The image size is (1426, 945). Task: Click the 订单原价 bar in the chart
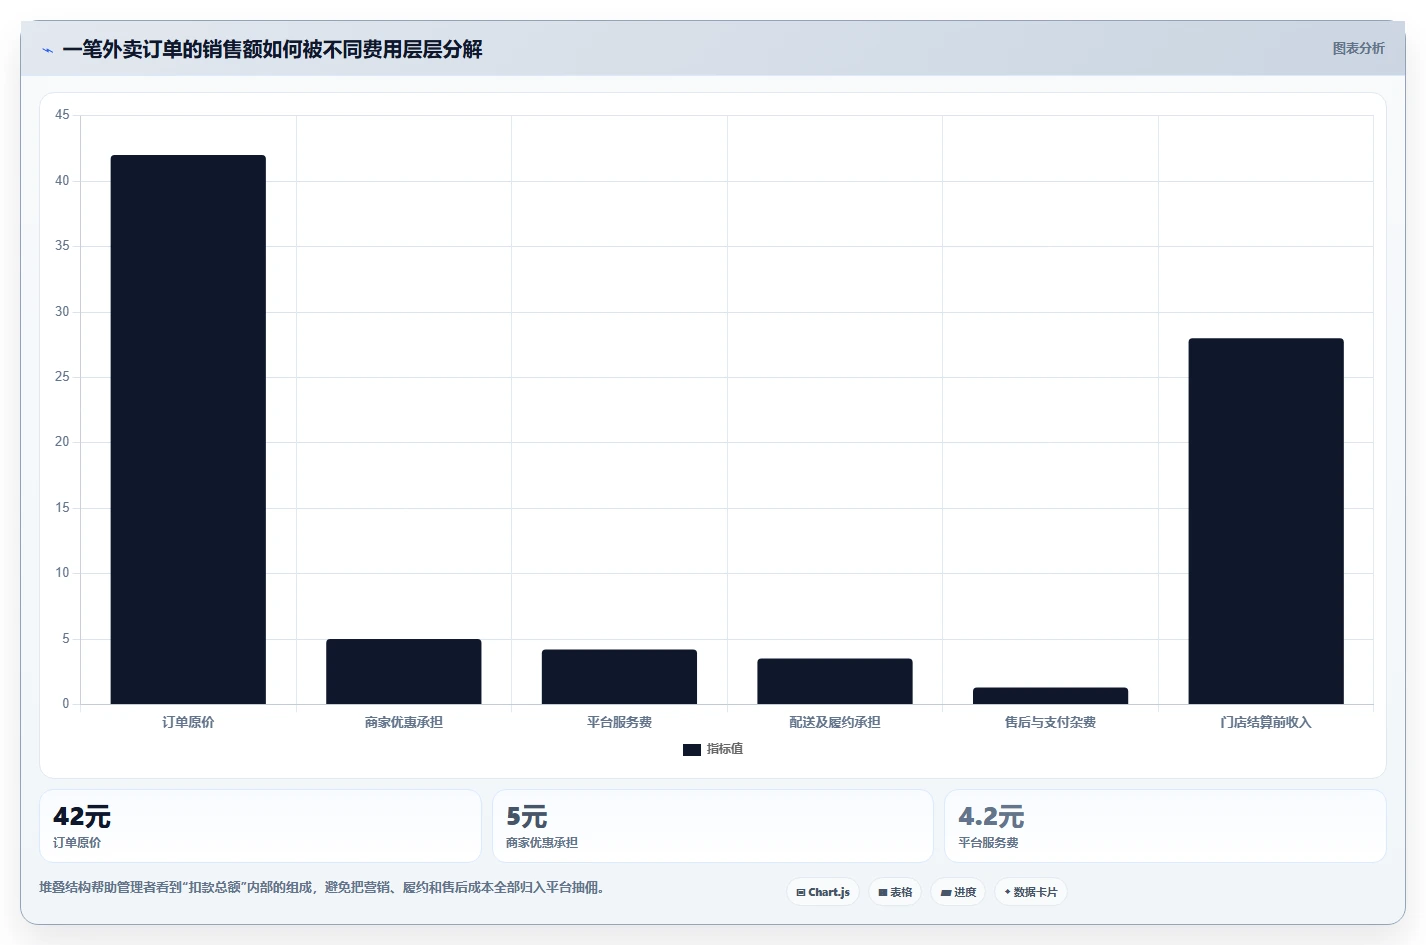click(188, 430)
